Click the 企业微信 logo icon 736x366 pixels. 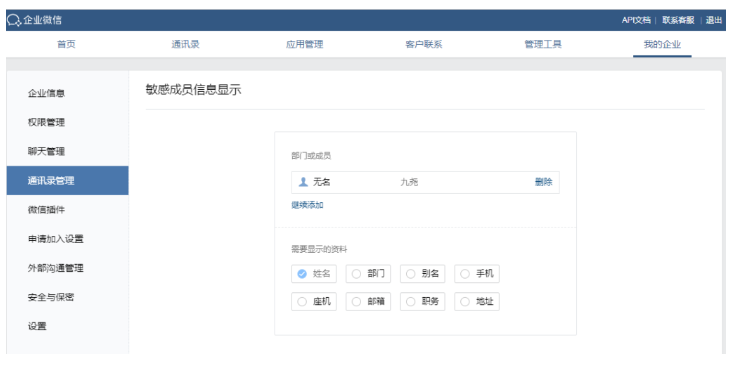click(14, 20)
